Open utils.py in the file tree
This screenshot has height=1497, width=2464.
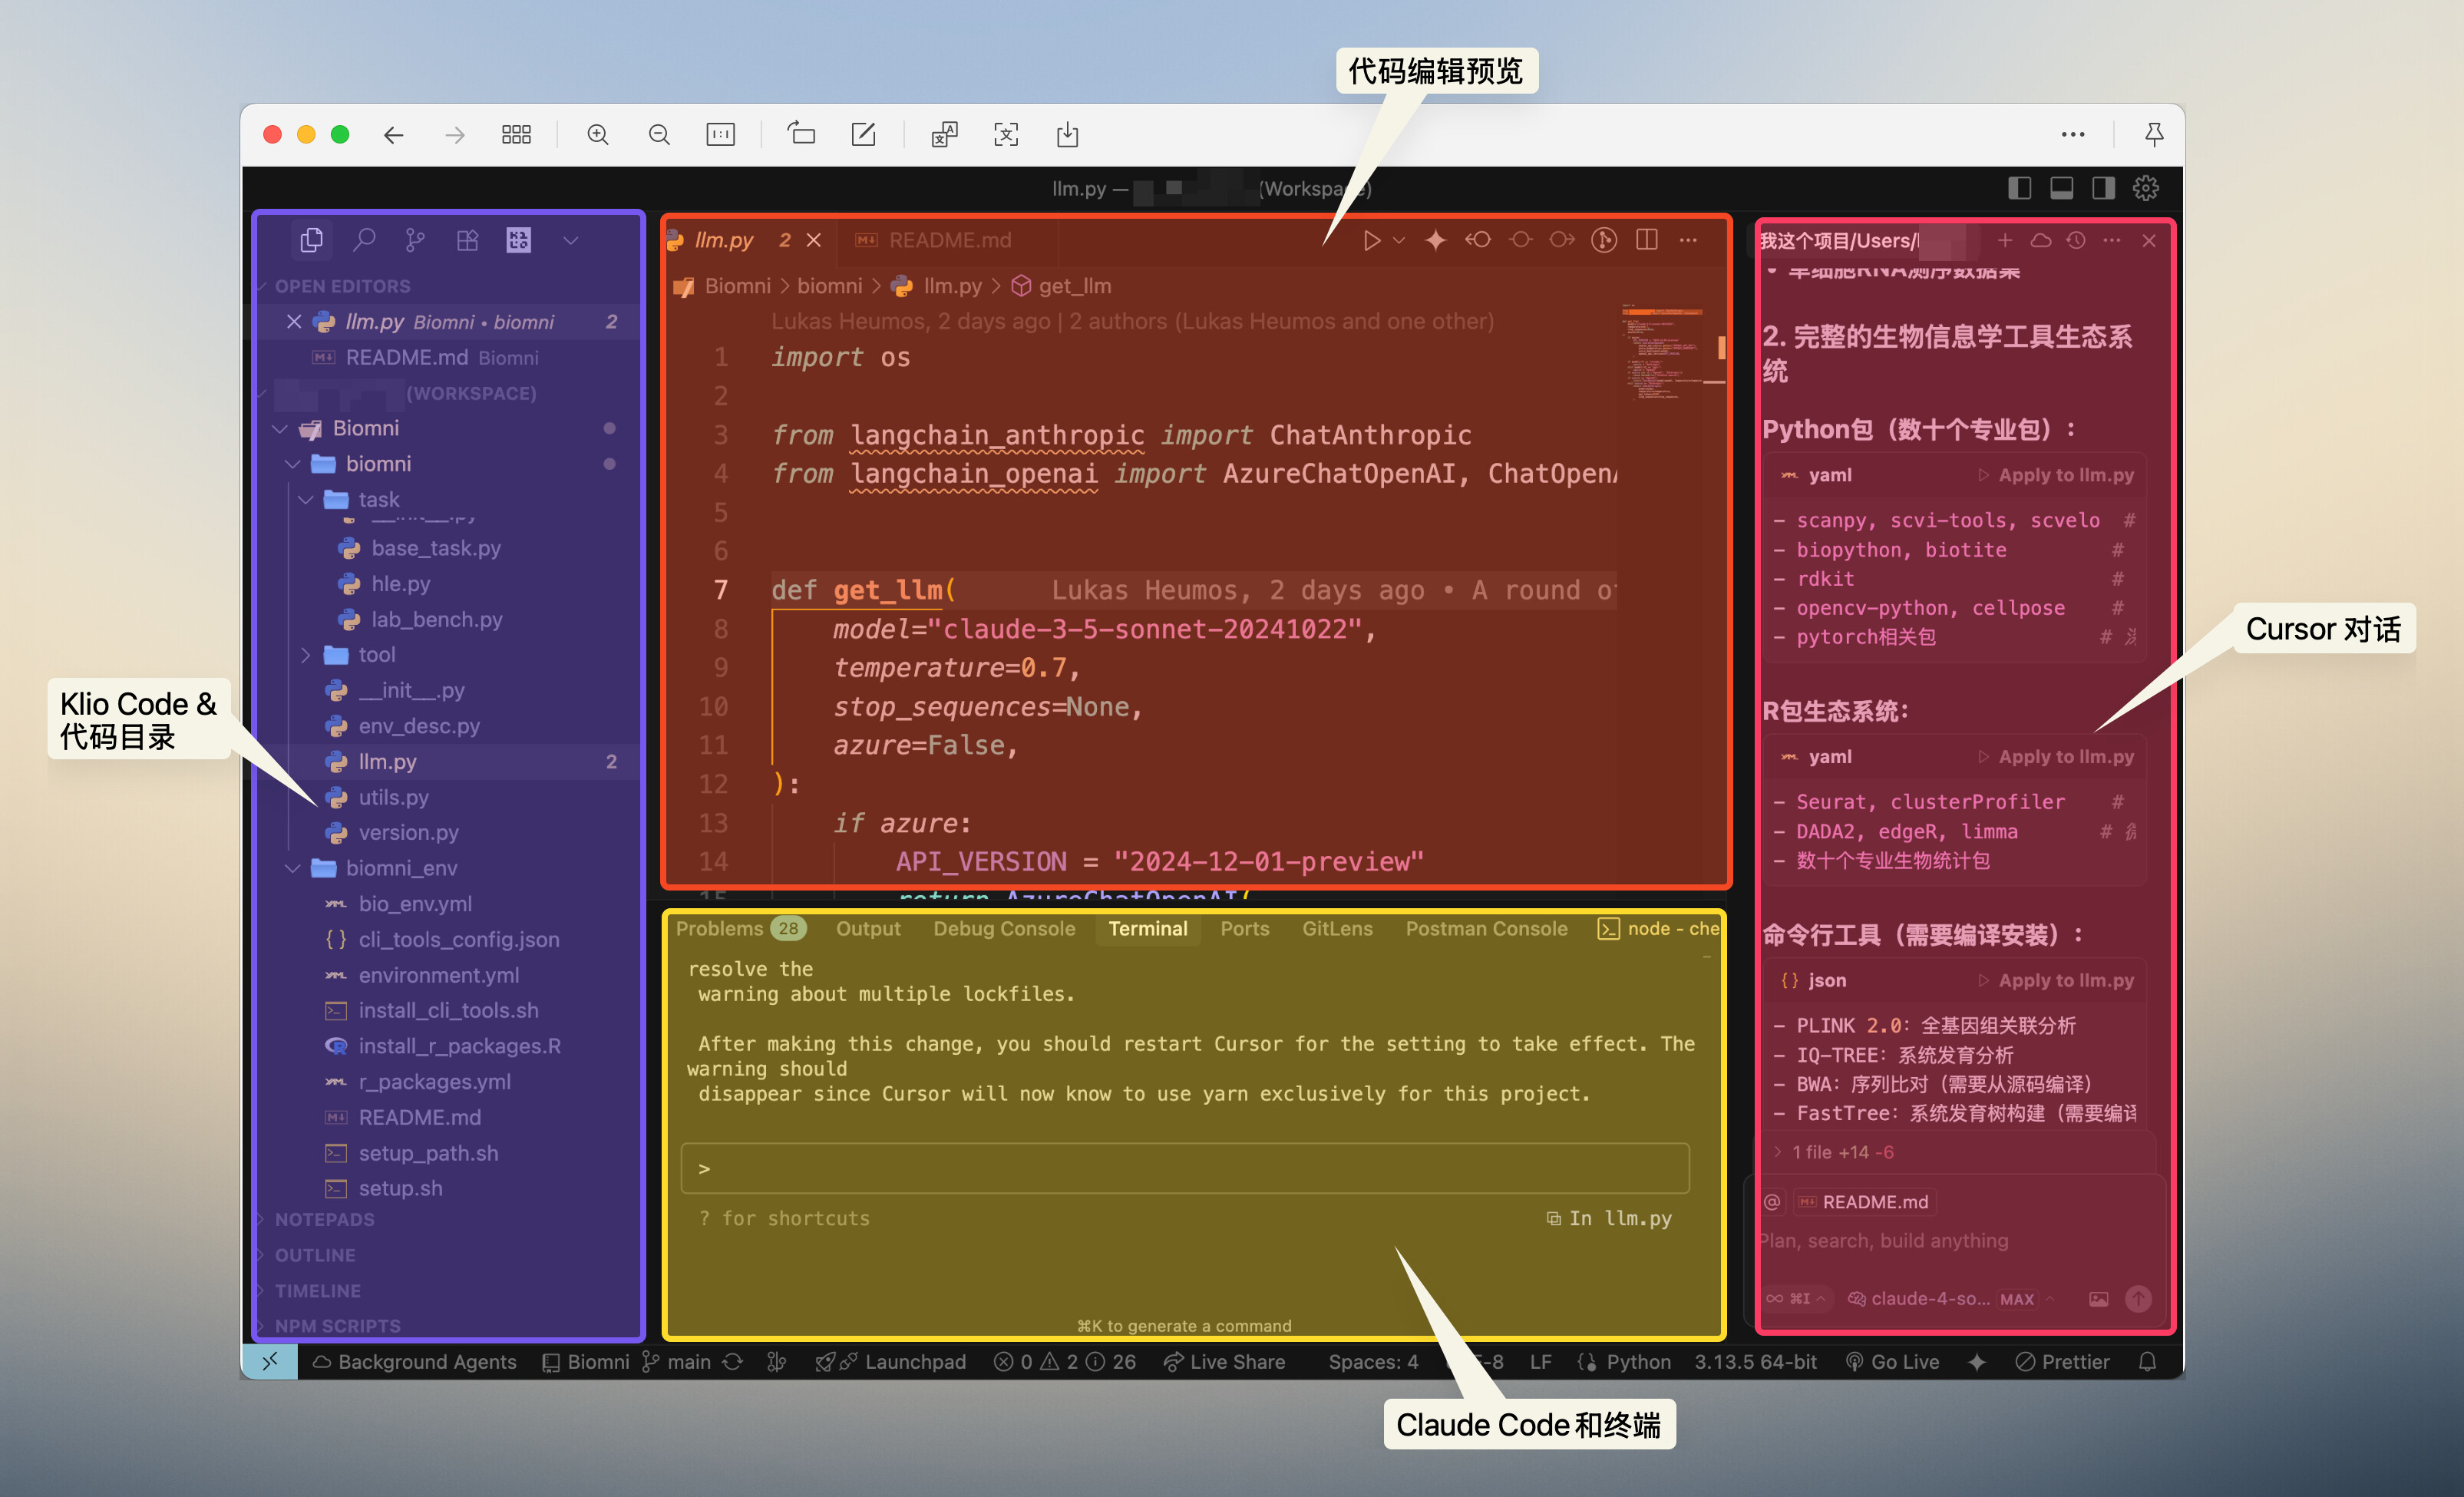tap(393, 797)
